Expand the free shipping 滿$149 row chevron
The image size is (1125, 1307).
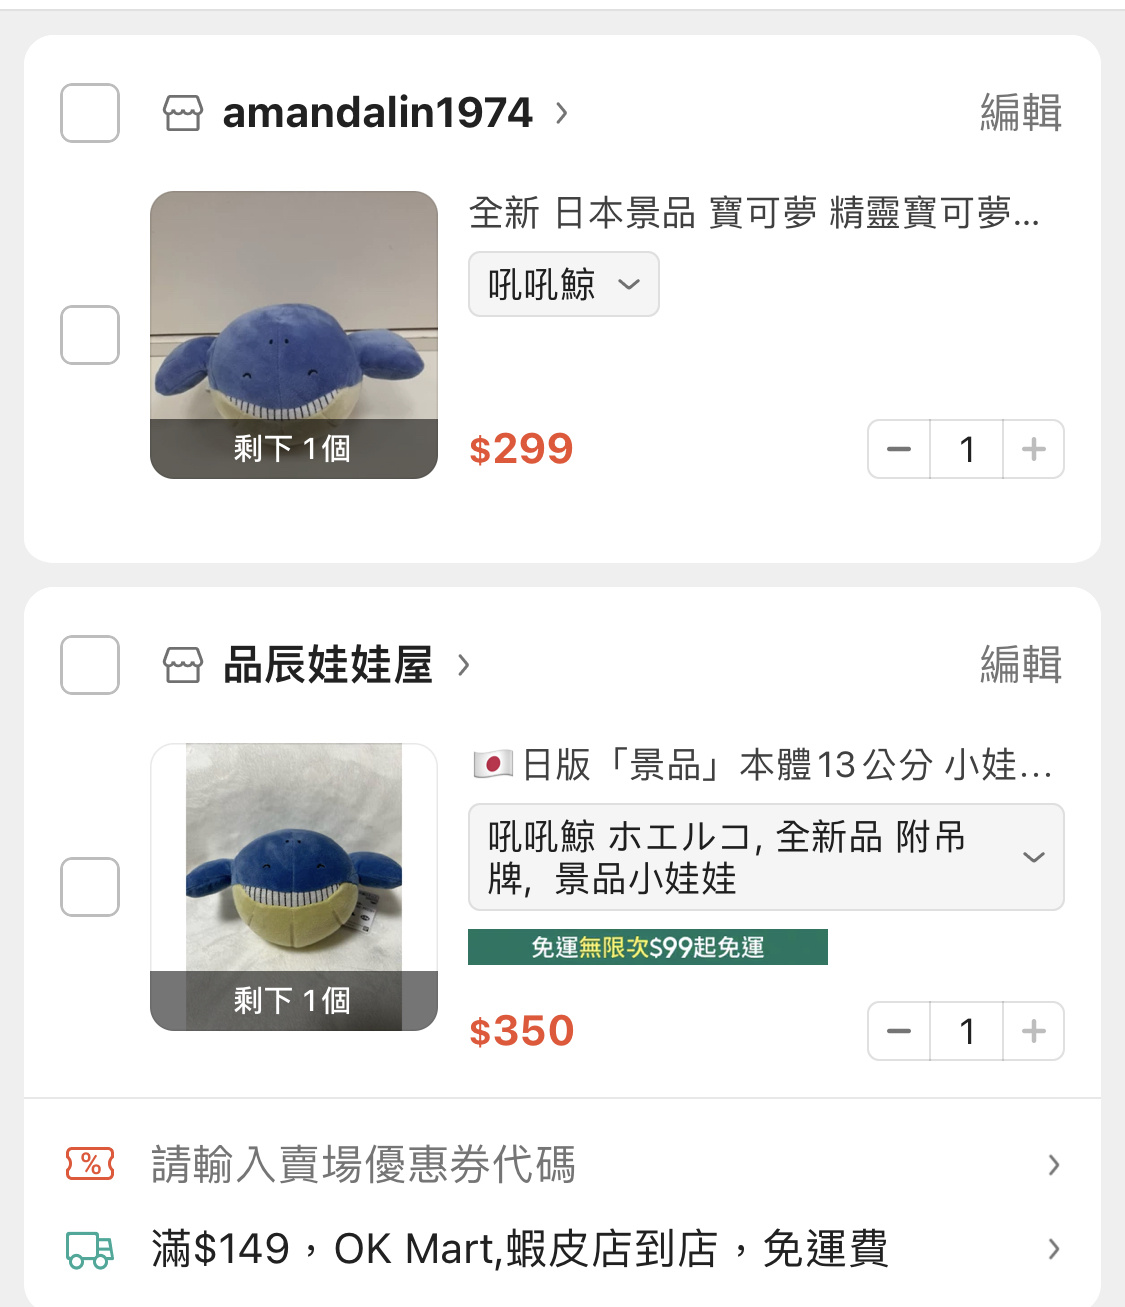pyautogui.click(x=1053, y=1249)
